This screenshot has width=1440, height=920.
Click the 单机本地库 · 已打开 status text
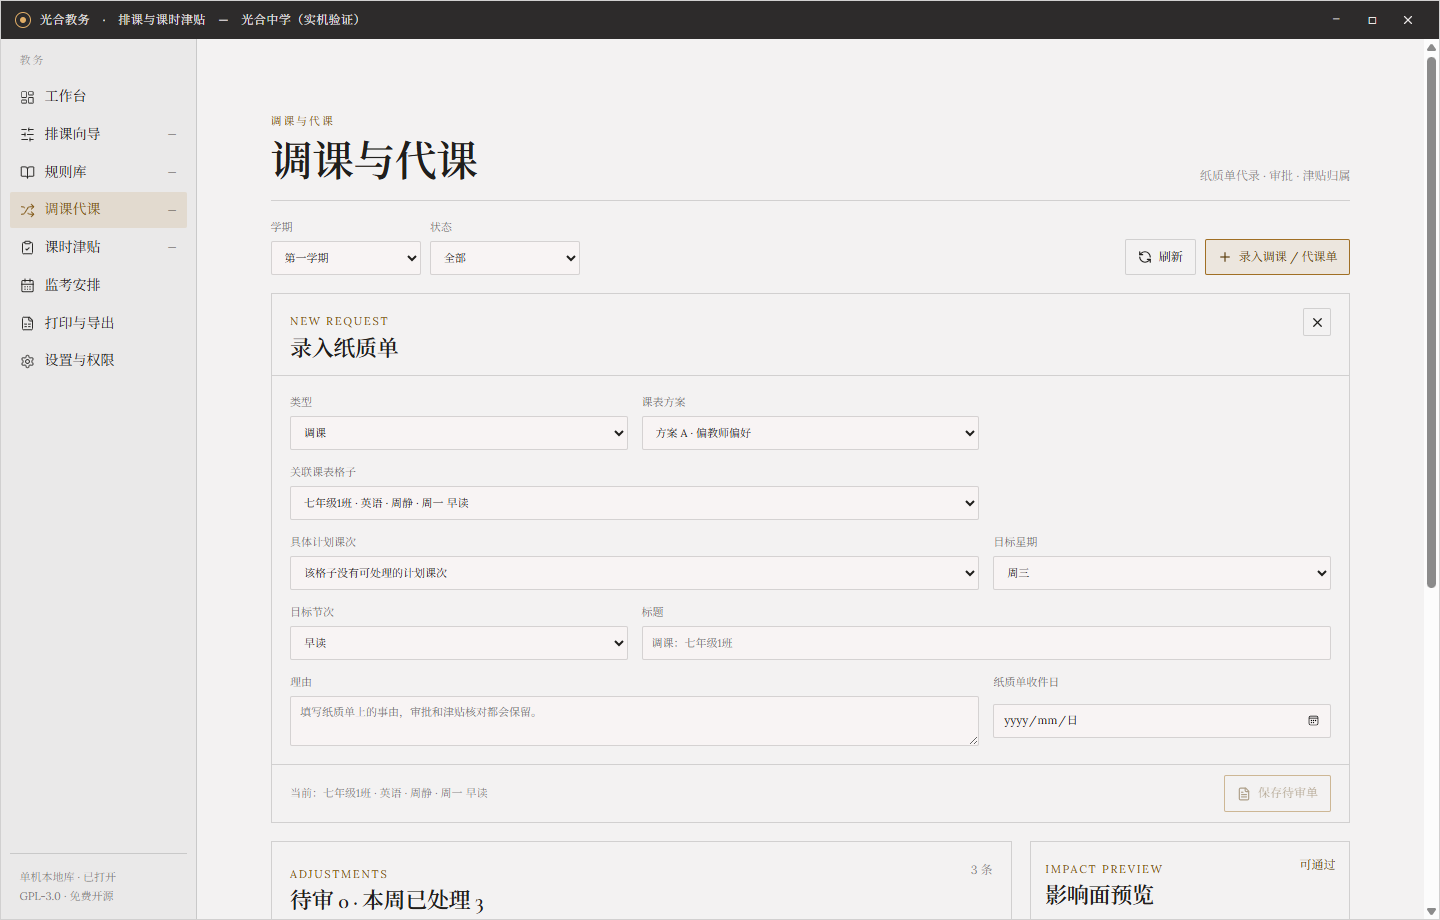click(x=68, y=877)
